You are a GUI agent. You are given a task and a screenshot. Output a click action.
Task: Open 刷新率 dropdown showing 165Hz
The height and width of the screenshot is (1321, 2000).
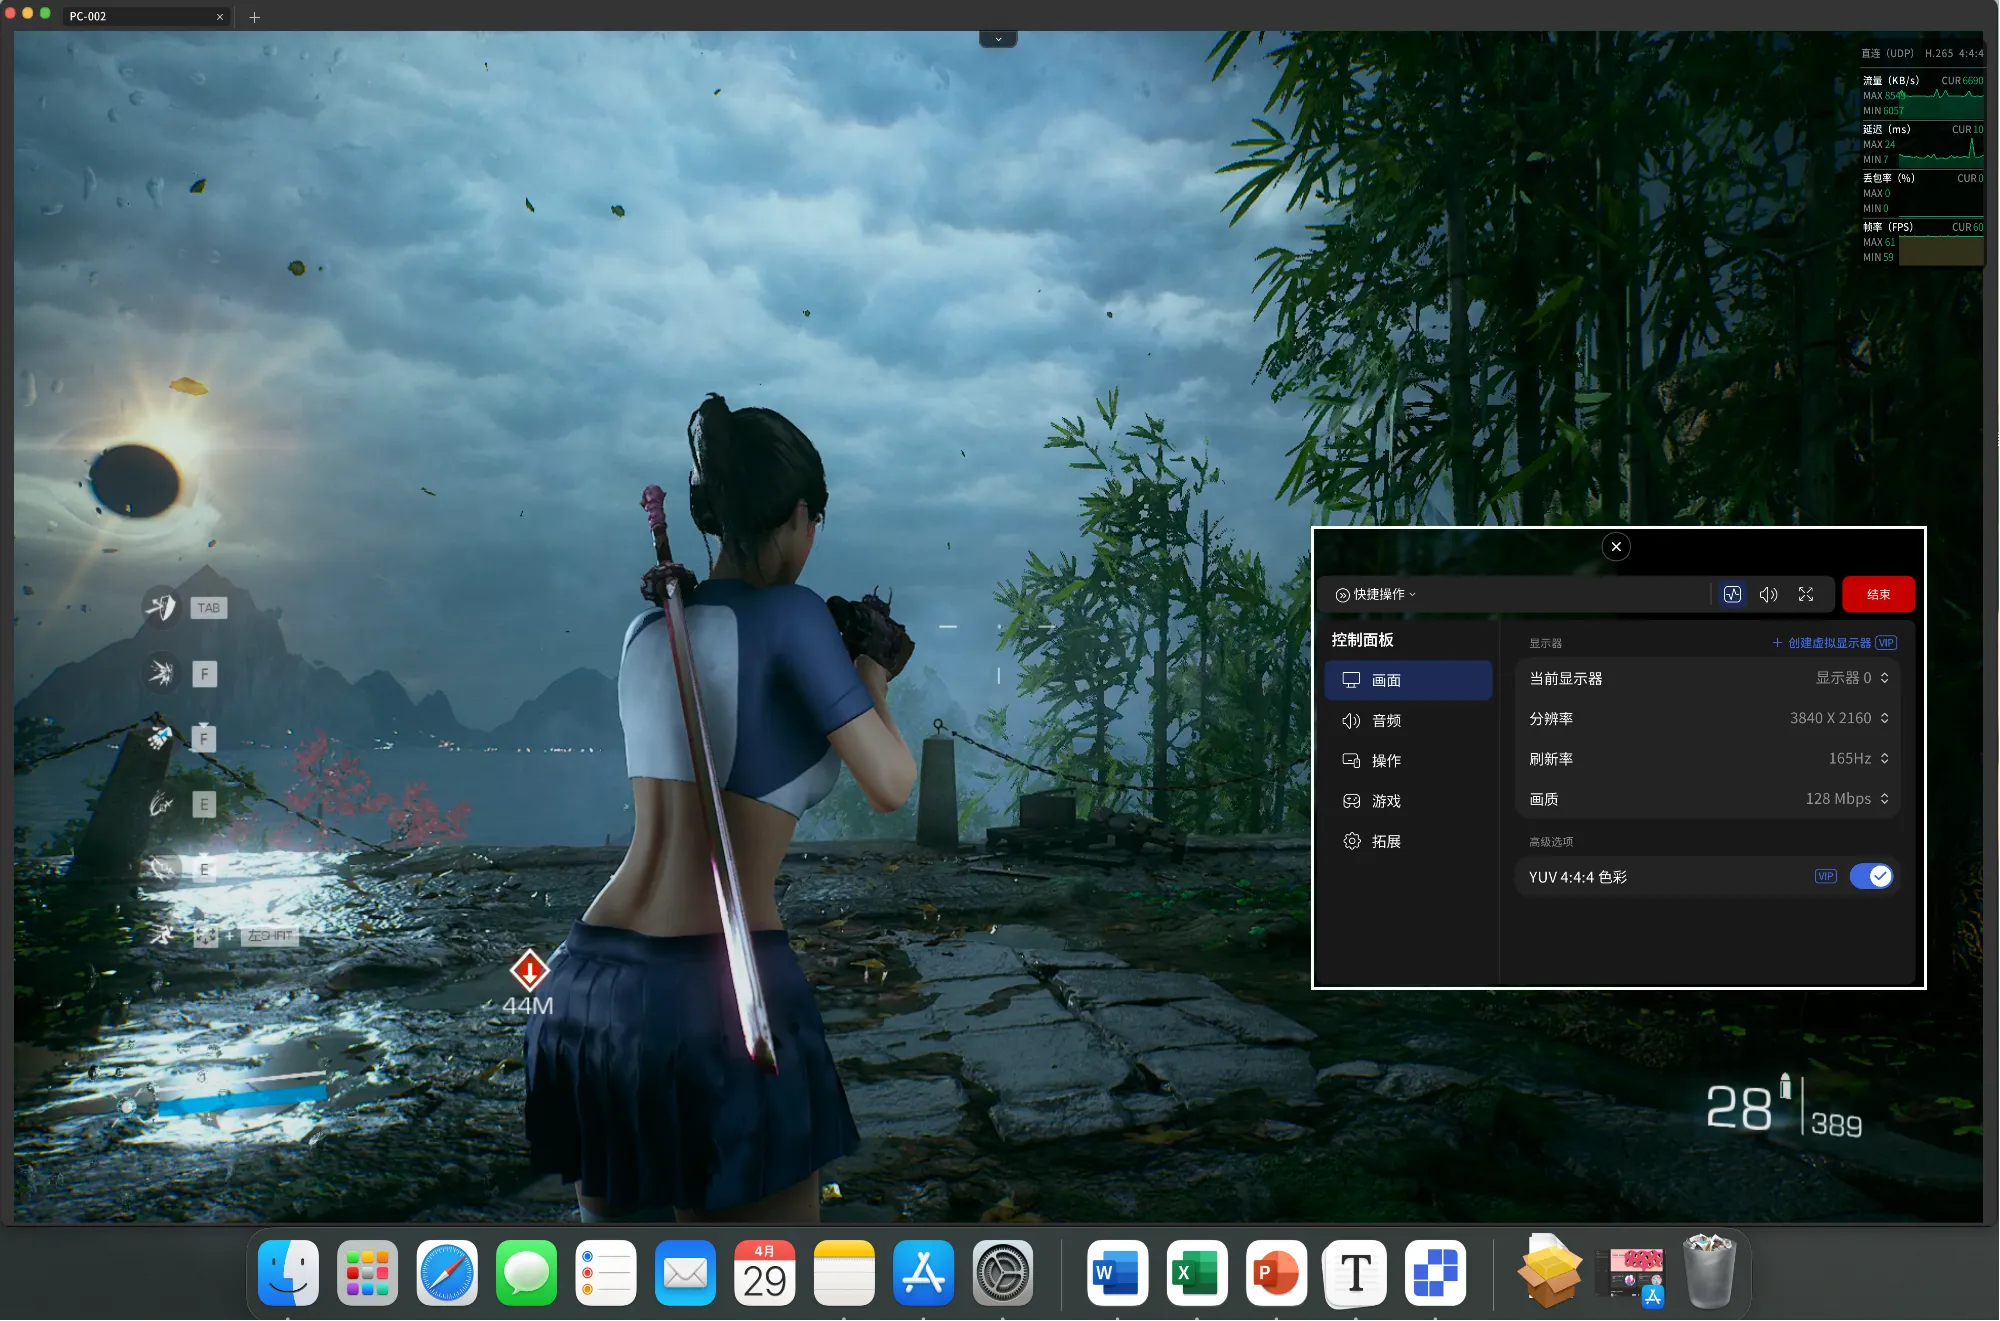tap(1858, 759)
